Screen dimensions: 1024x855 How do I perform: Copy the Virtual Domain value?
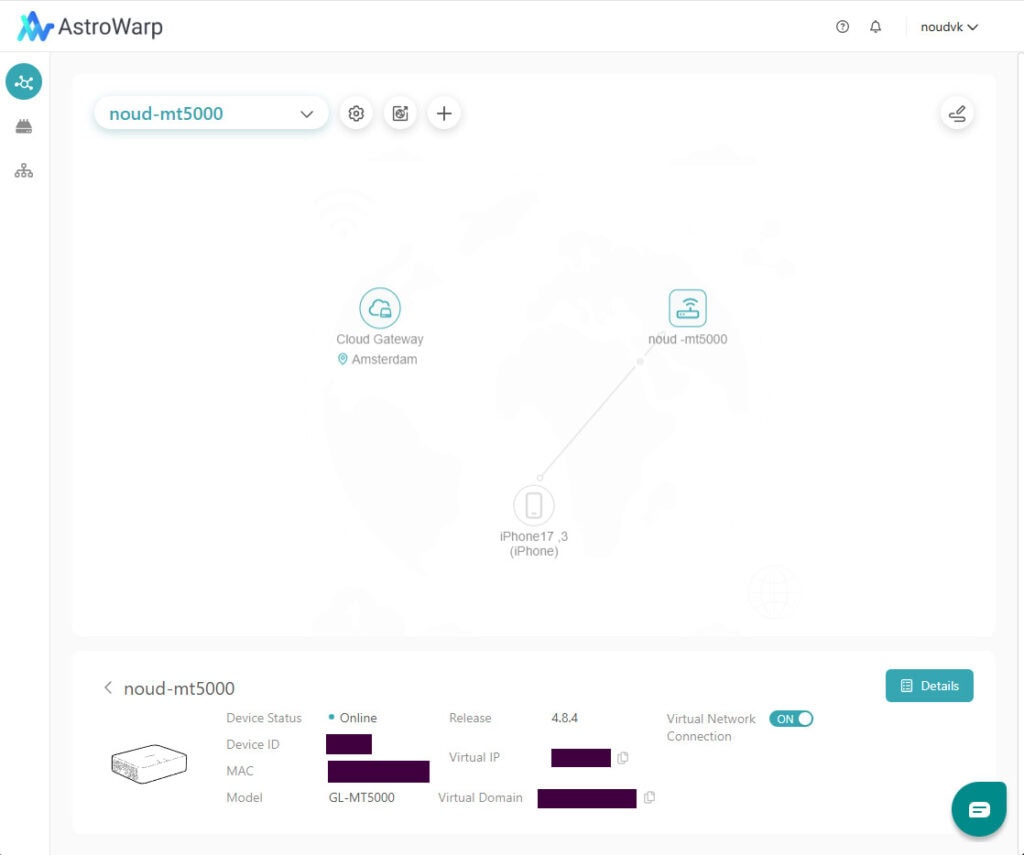tap(649, 798)
